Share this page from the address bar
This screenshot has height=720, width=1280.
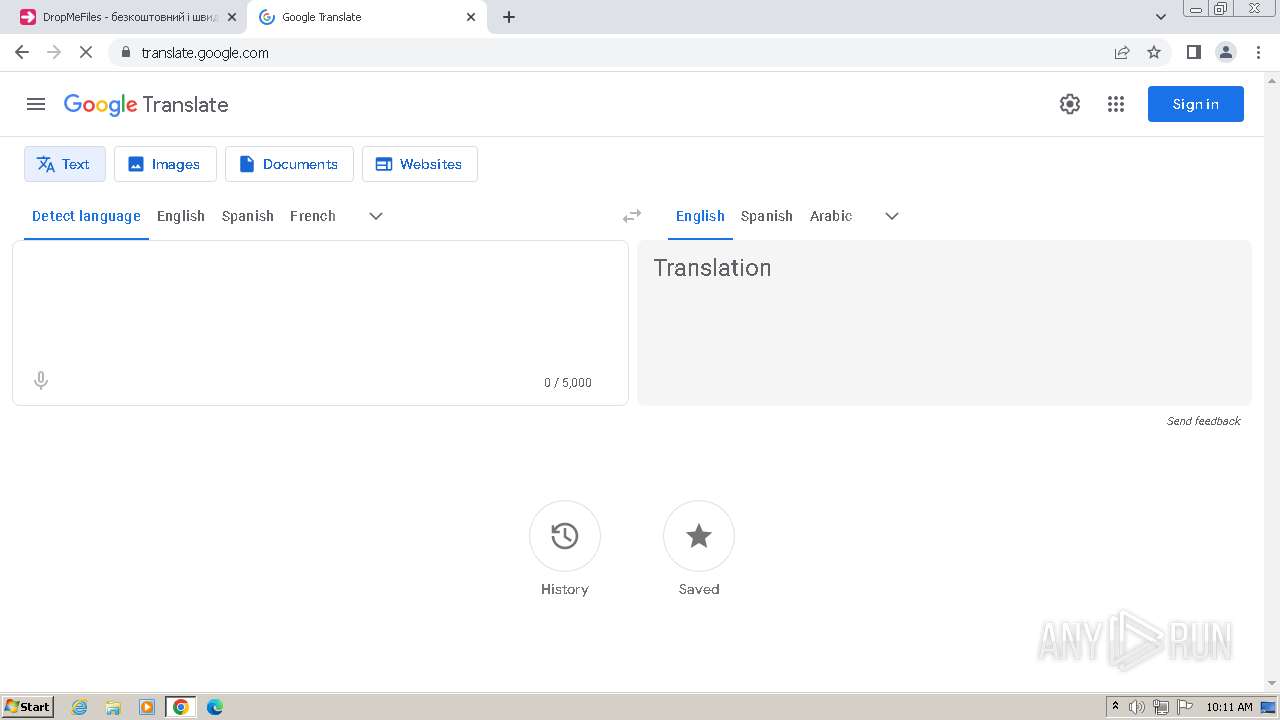pos(1122,52)
